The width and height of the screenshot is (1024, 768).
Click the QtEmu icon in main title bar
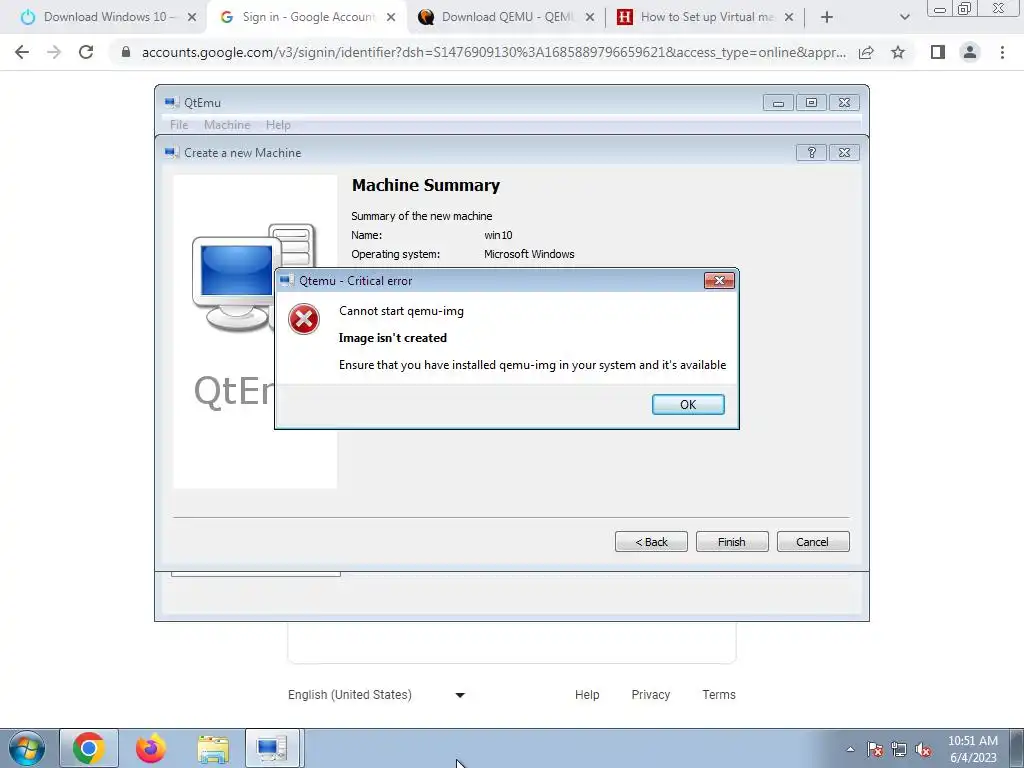click(x=172, y=103)
